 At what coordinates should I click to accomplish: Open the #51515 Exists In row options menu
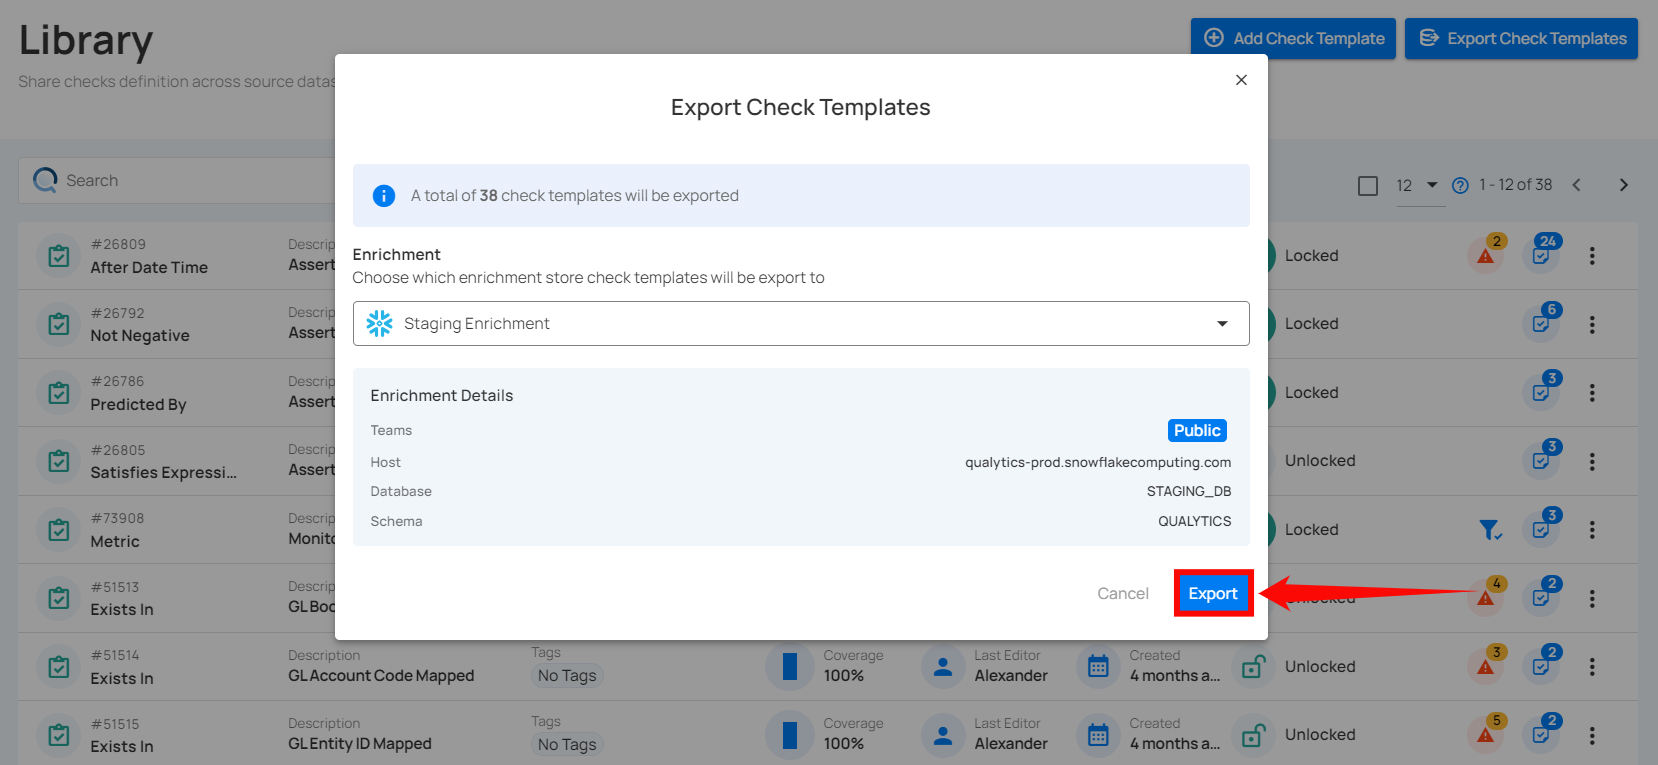tap(1592, 735)
